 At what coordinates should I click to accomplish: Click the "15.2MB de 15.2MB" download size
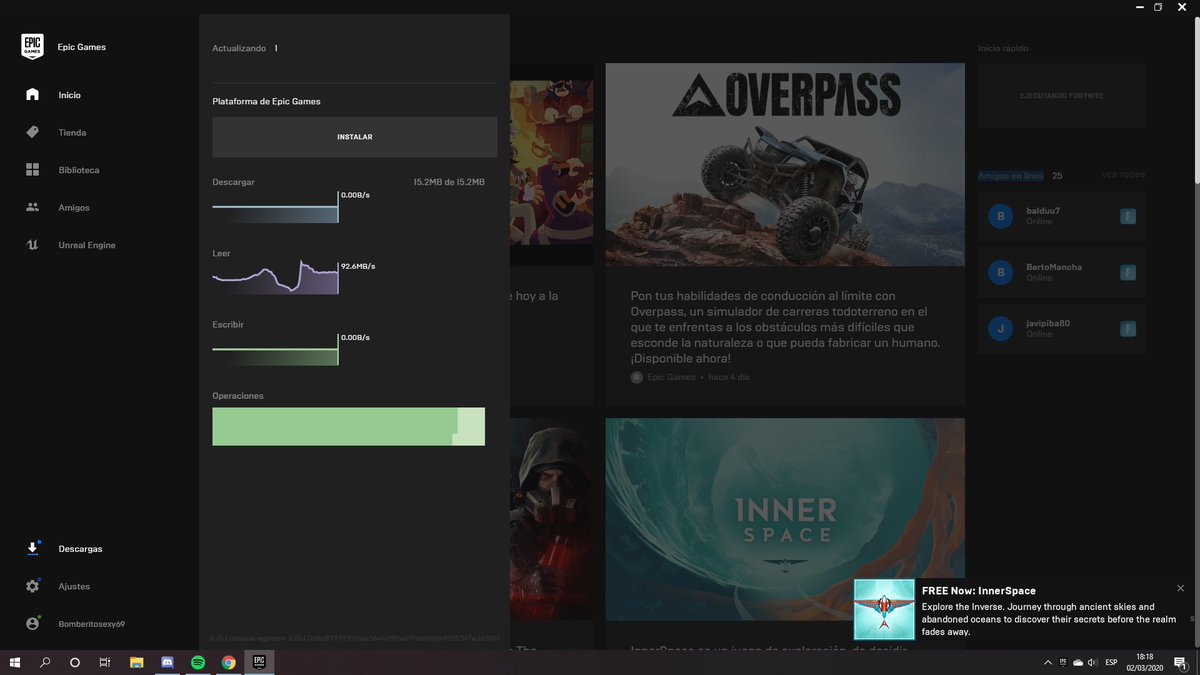(449, 182)
